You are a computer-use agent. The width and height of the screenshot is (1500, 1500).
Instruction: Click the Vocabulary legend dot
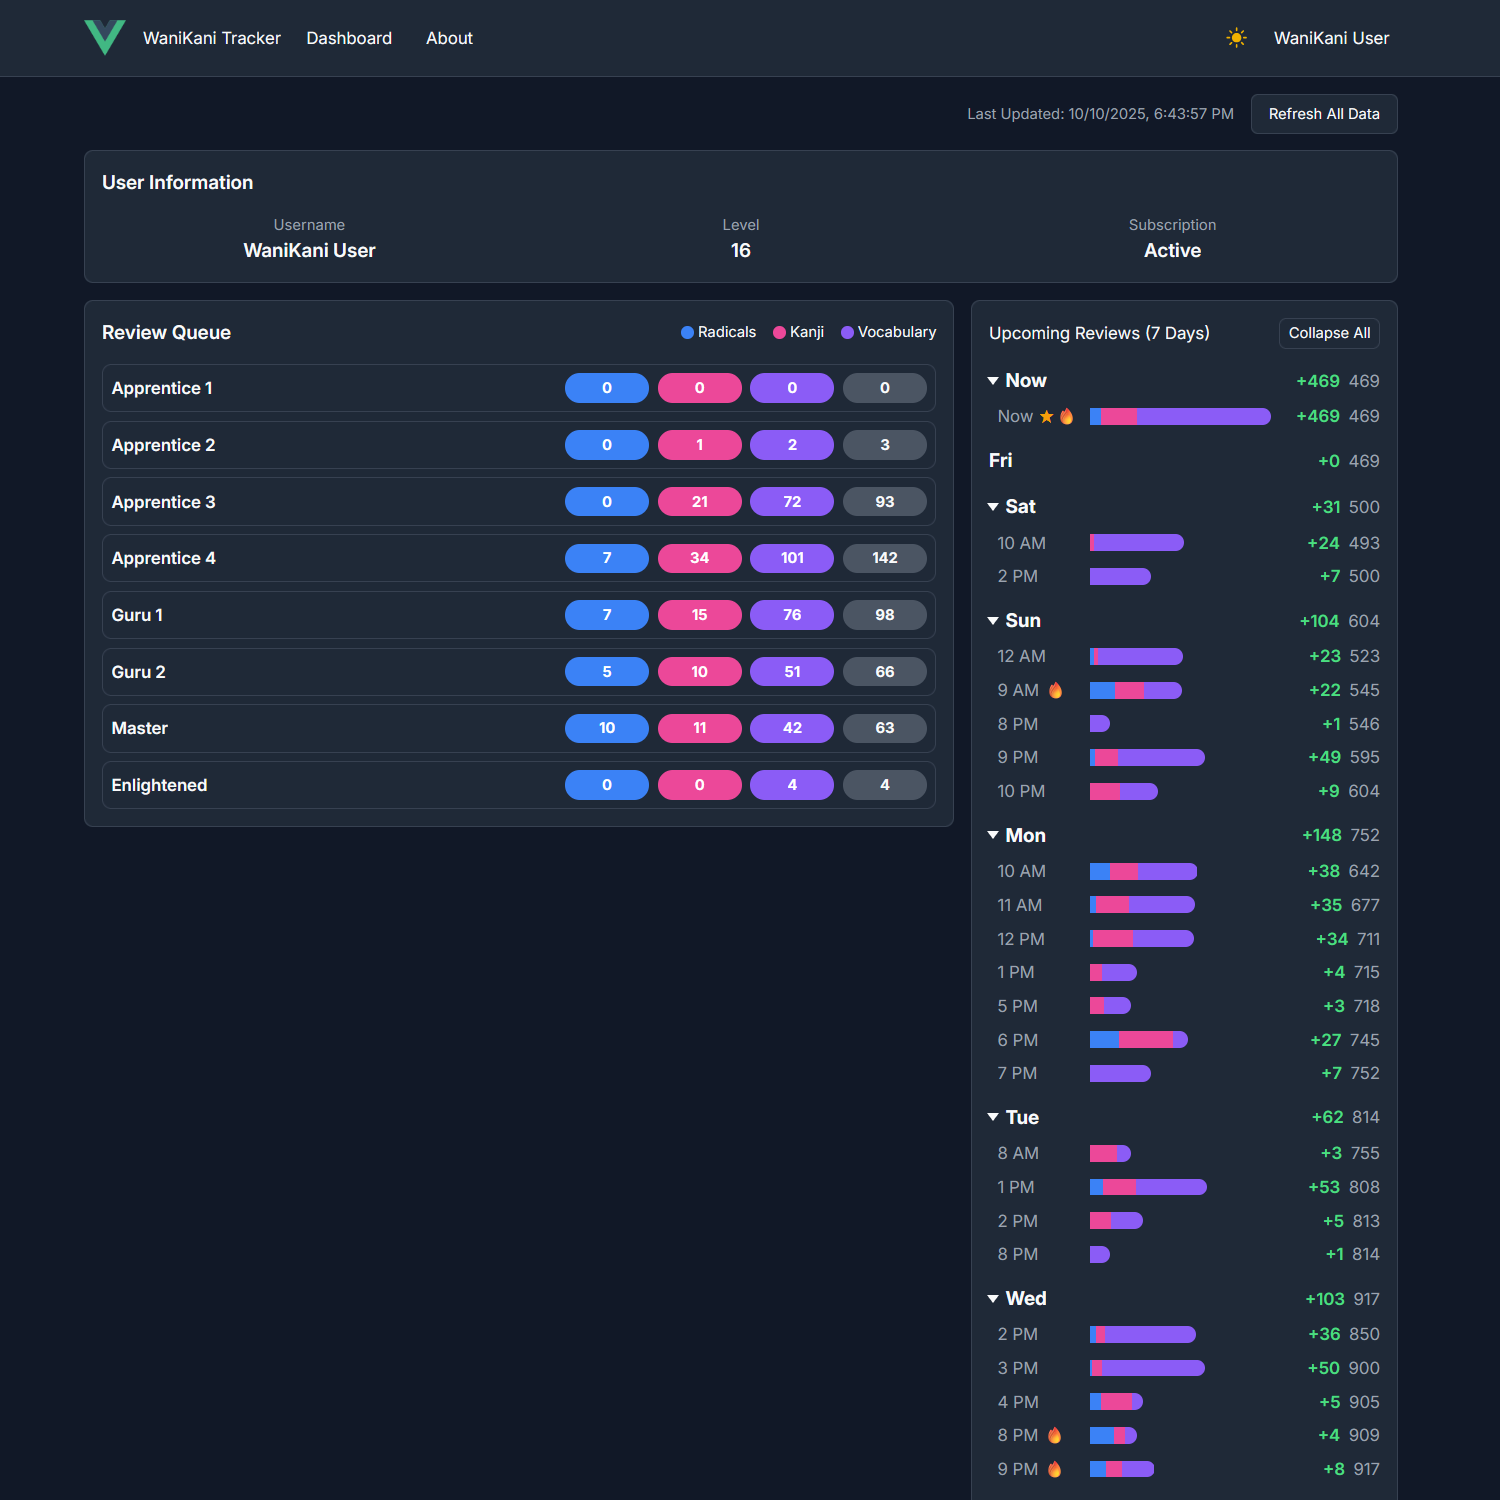[x=848, y=332]
